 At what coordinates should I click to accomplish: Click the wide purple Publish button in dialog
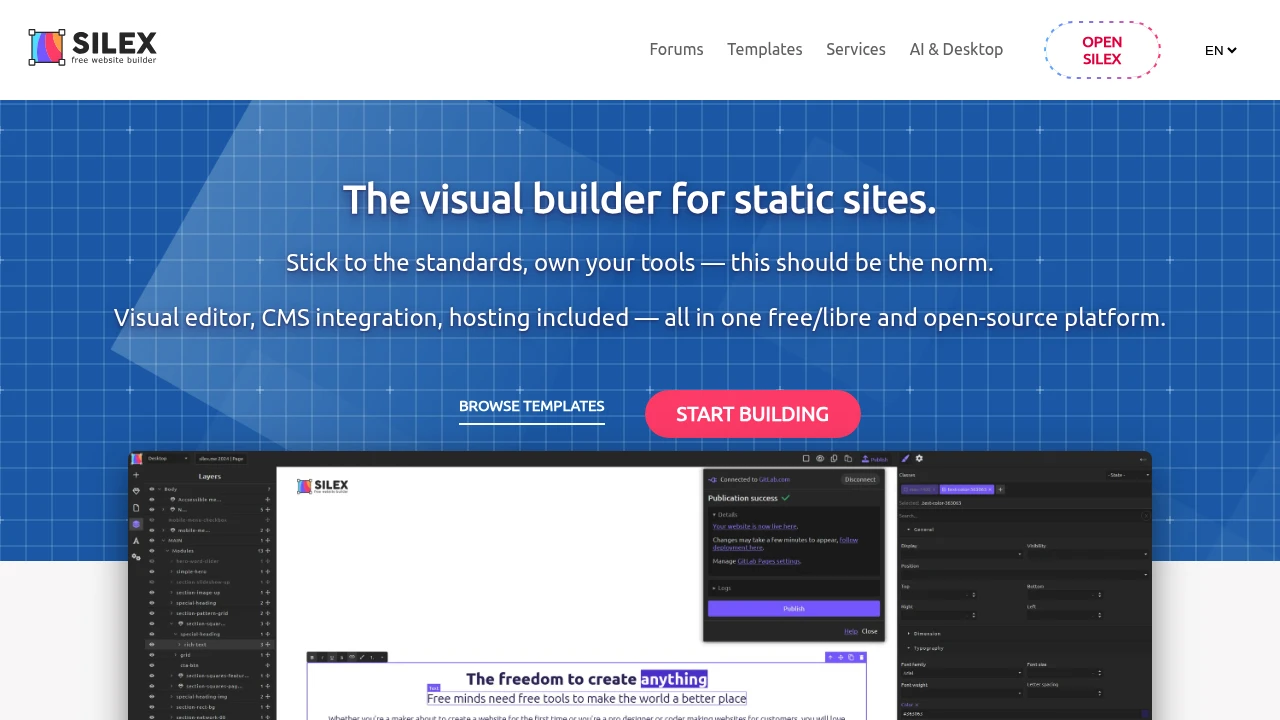[x=794, y=608]
